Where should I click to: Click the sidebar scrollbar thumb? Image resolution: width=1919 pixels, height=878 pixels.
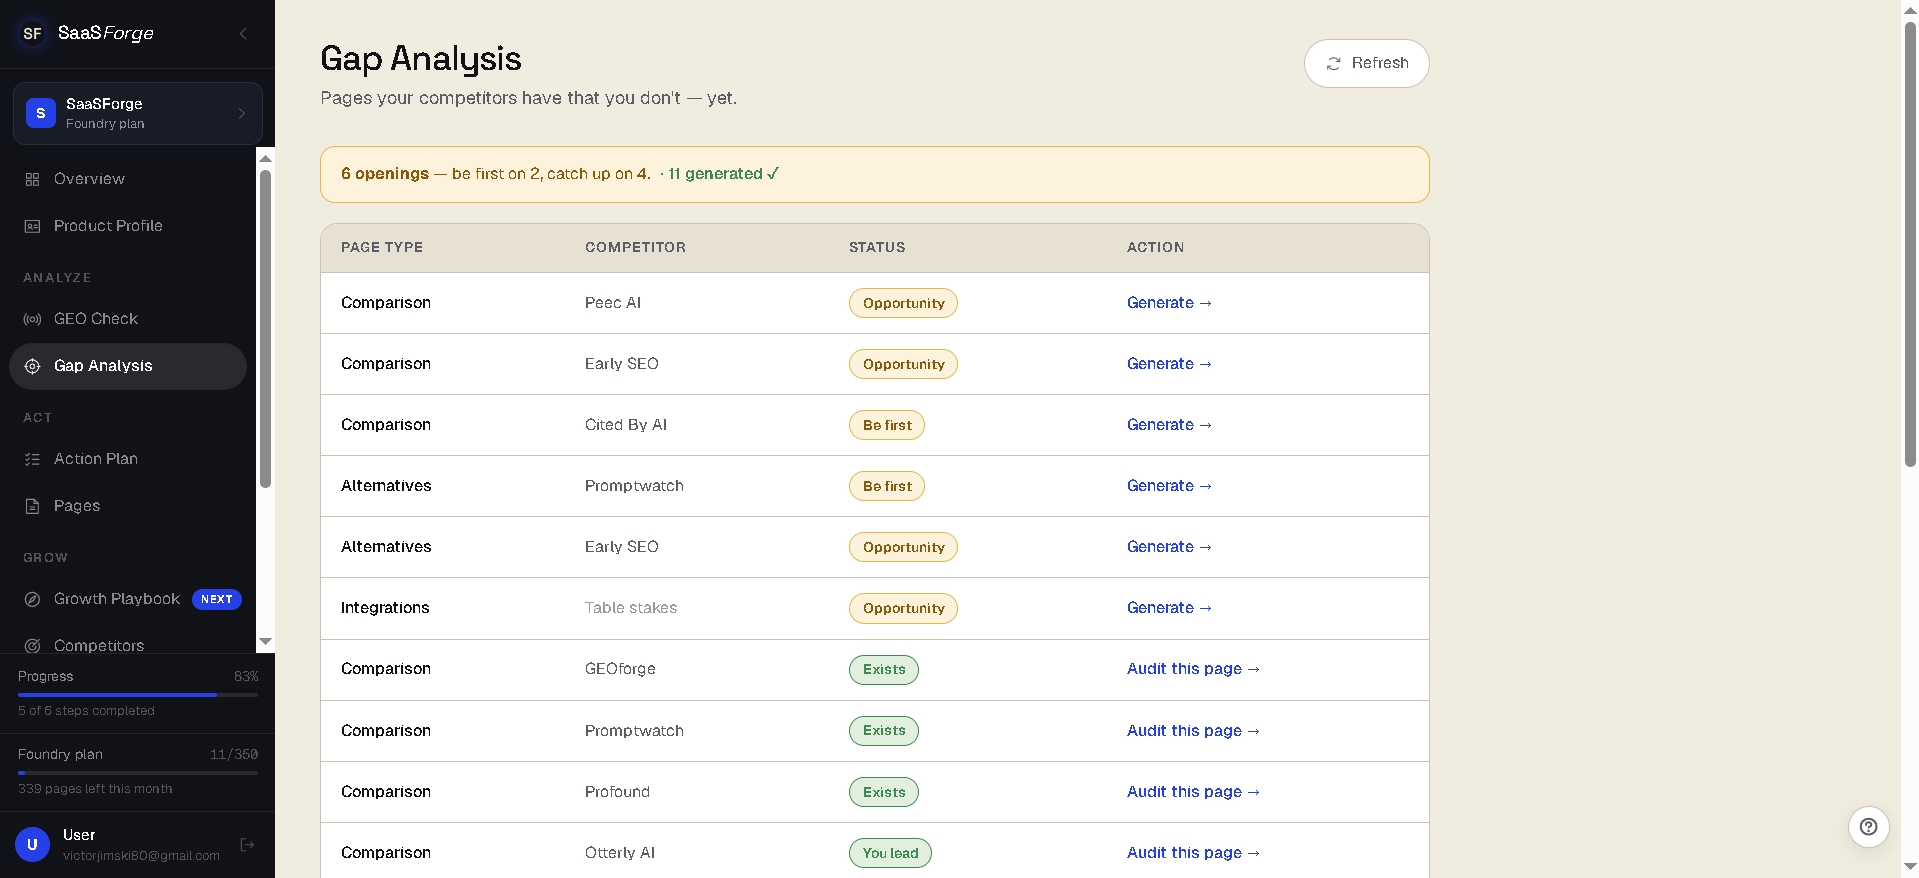(x=265, y=329)
